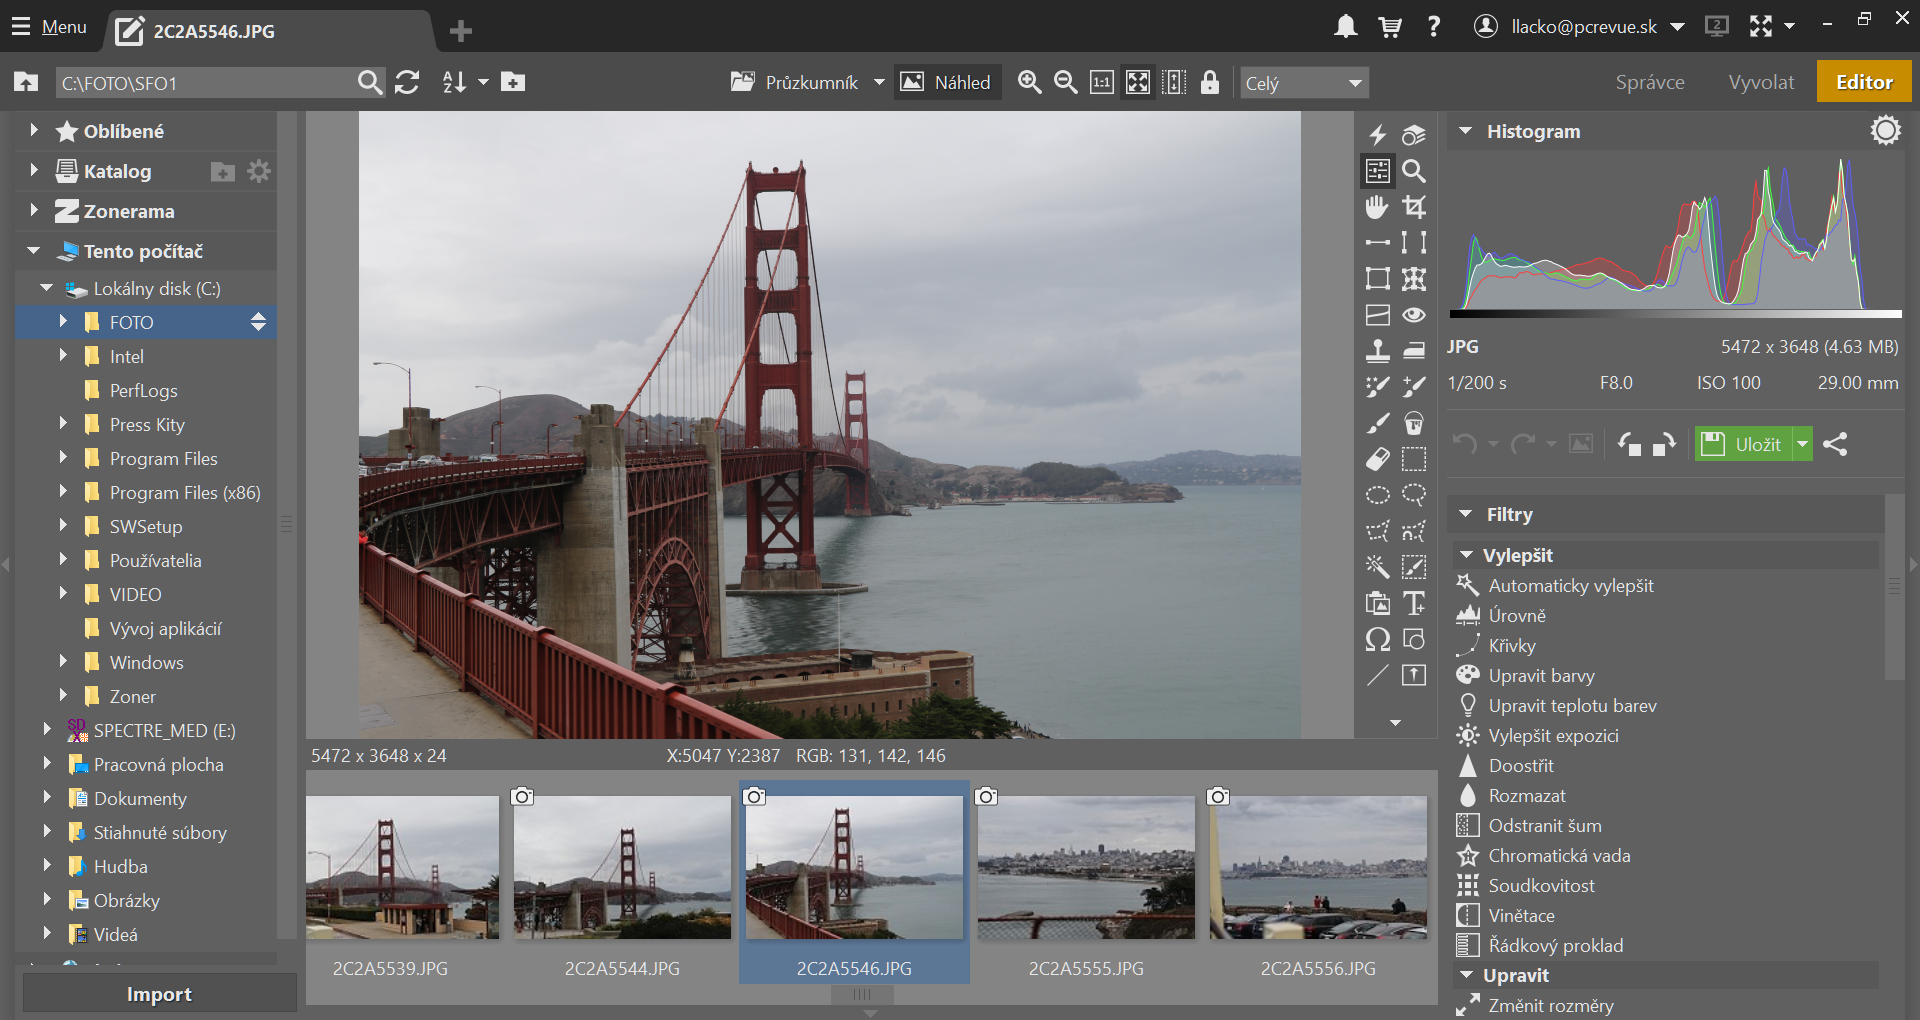Open notifications bell icon

pyautogui.click(x=1346, y=27)
